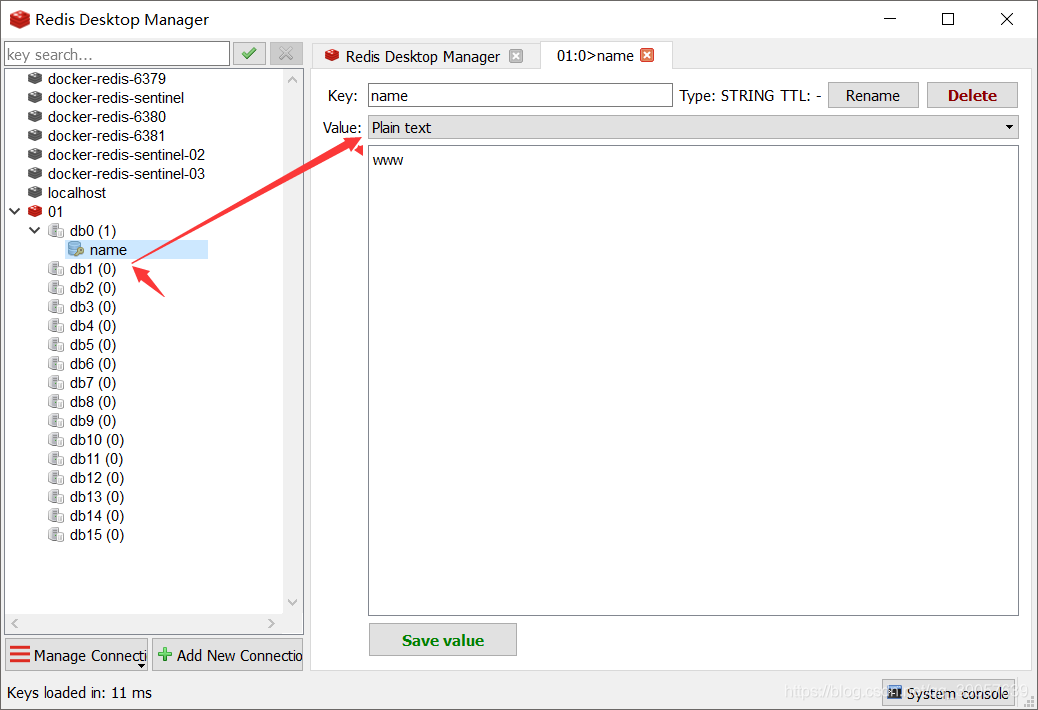Screen dimensions: 1038x710
Task: Minimize the Redis Desktop Manager window
Action: (x=890, y=19)
